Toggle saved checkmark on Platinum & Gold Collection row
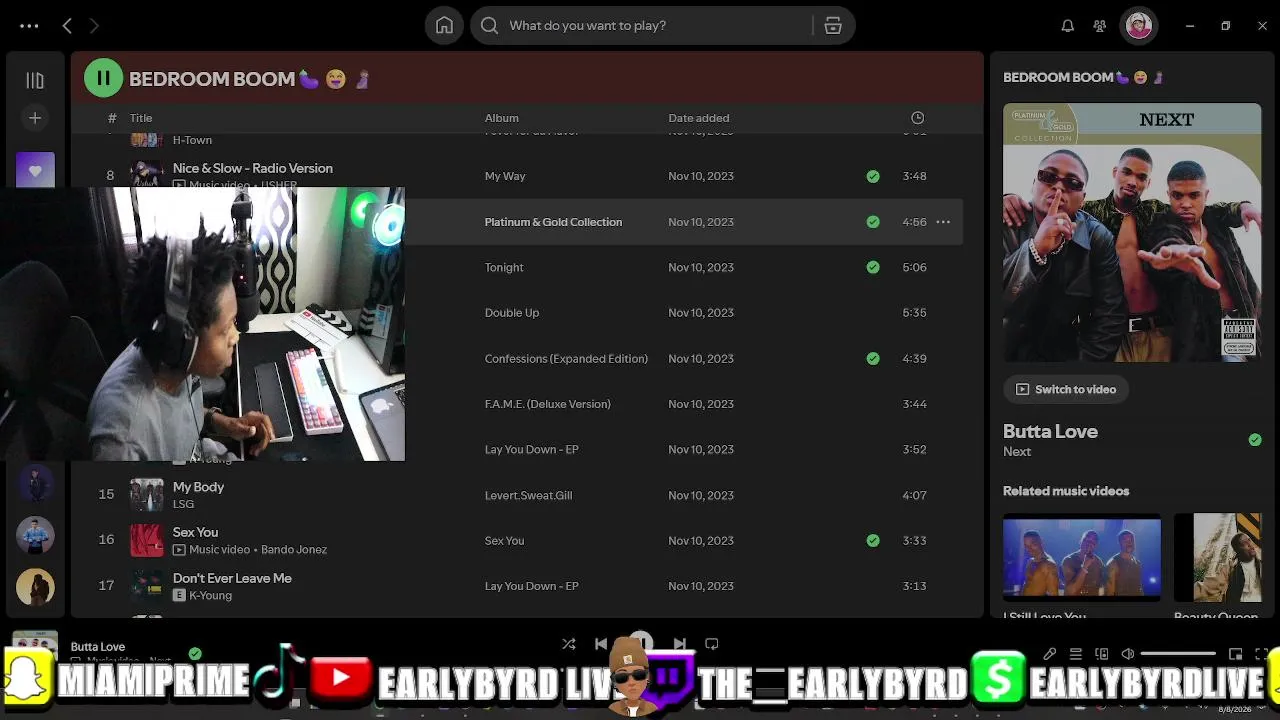Screen dimensions: 1280x720 coord(873,222)
